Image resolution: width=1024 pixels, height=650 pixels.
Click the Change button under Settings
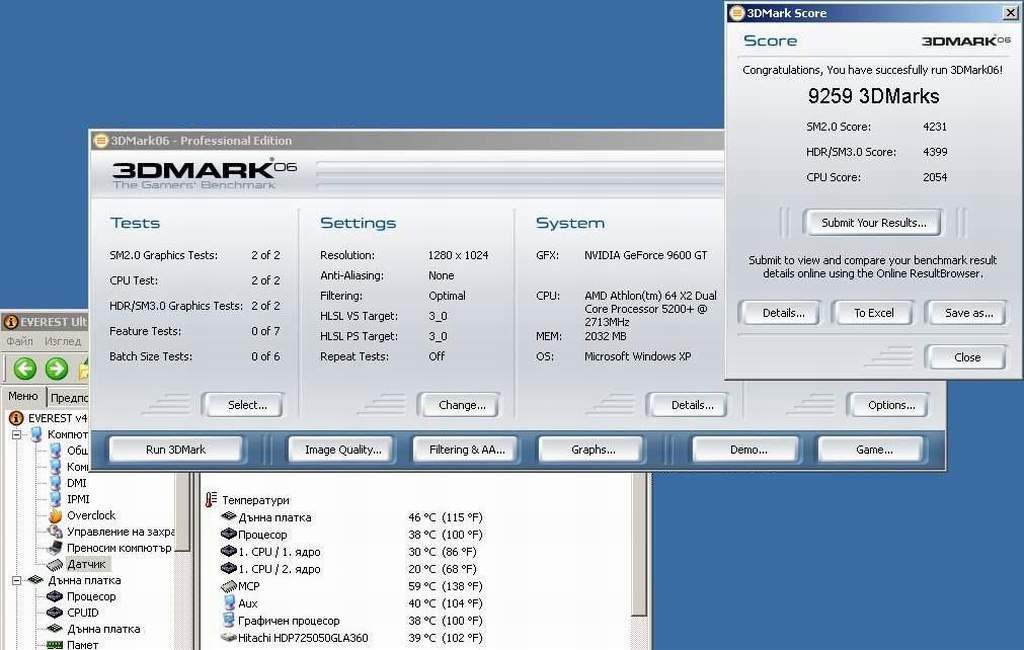[462, 405]
